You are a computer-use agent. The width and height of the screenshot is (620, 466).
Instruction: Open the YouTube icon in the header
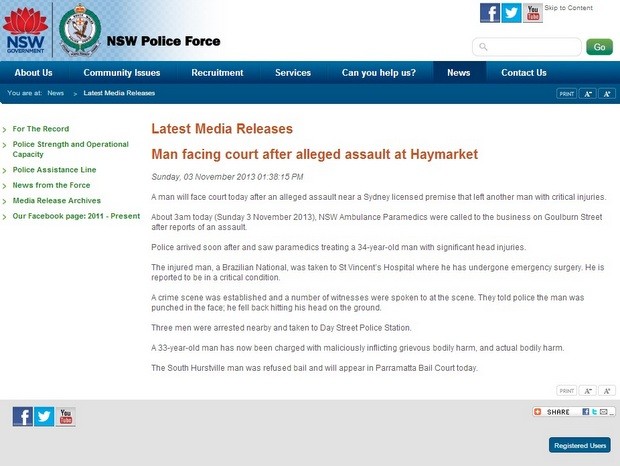coord(532,13)
